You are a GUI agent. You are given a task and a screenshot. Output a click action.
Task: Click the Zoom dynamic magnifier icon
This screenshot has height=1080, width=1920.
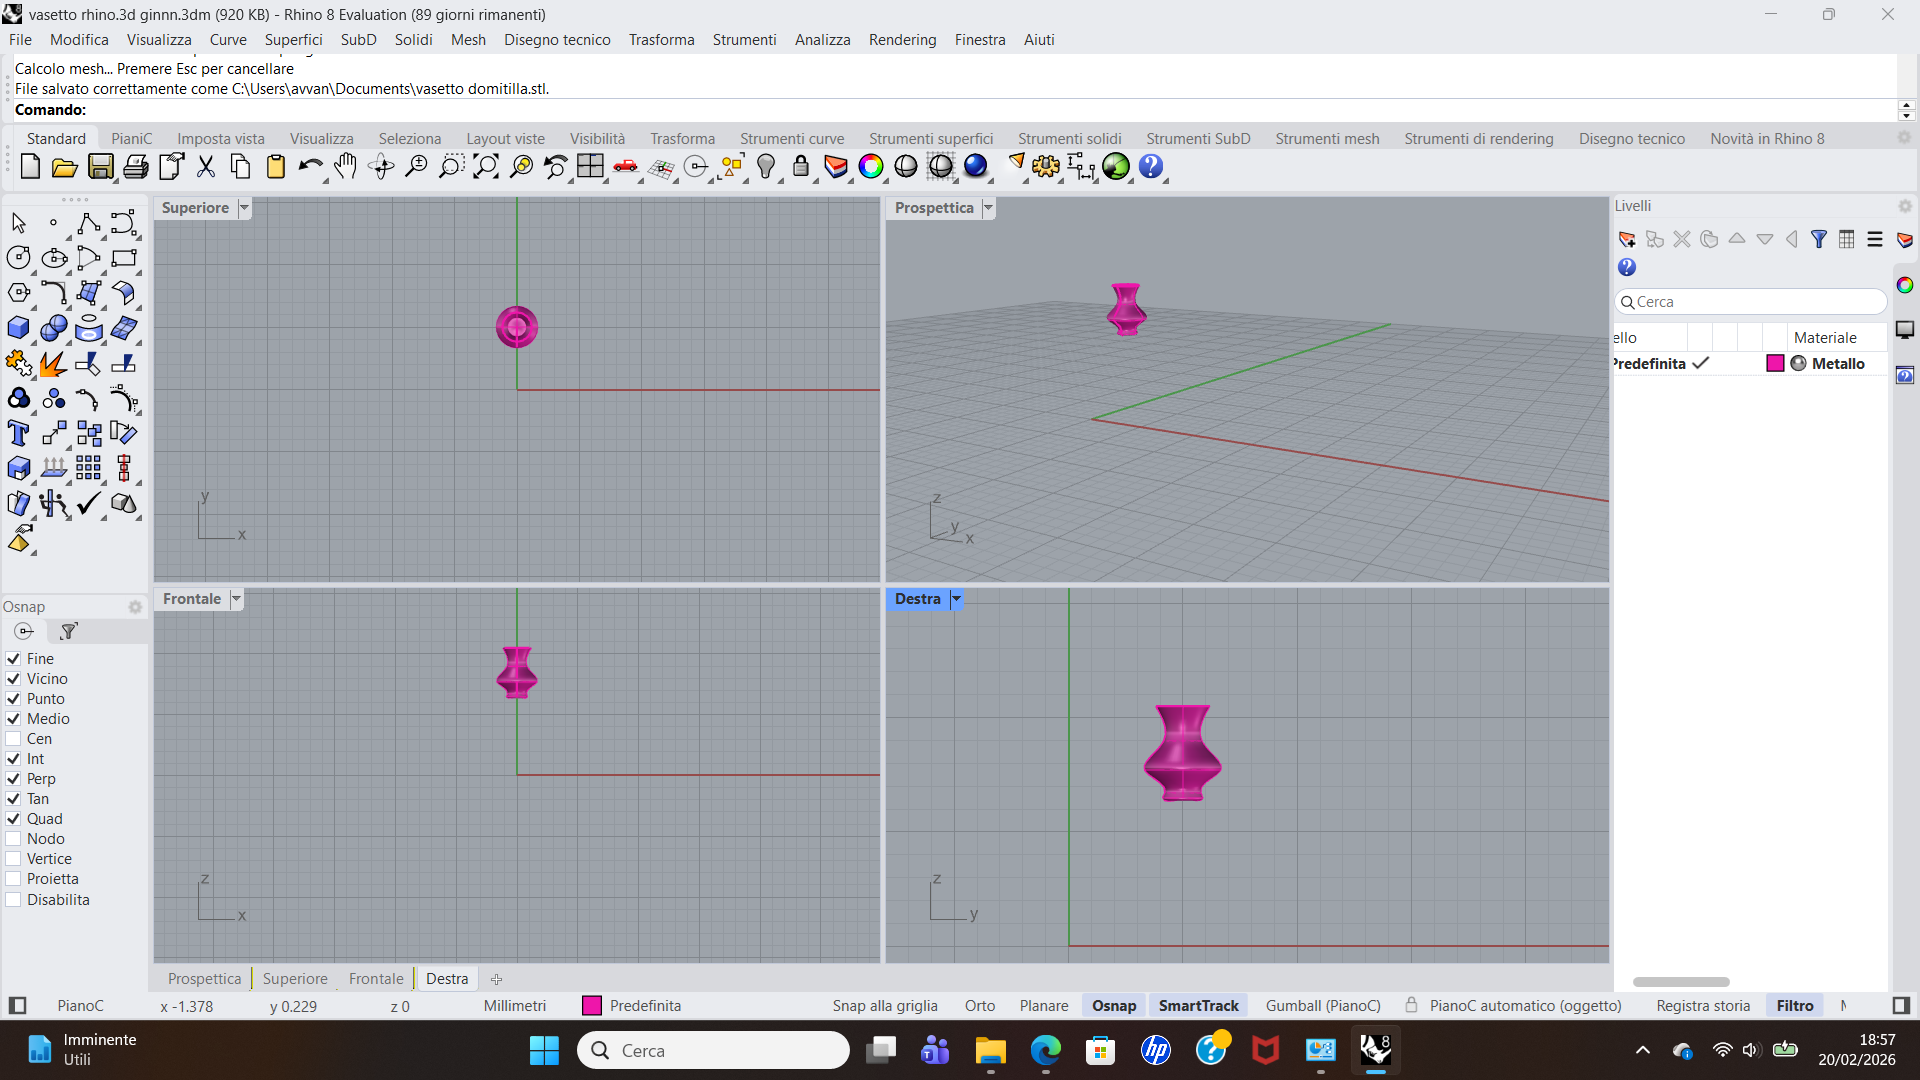coord(416,167)
